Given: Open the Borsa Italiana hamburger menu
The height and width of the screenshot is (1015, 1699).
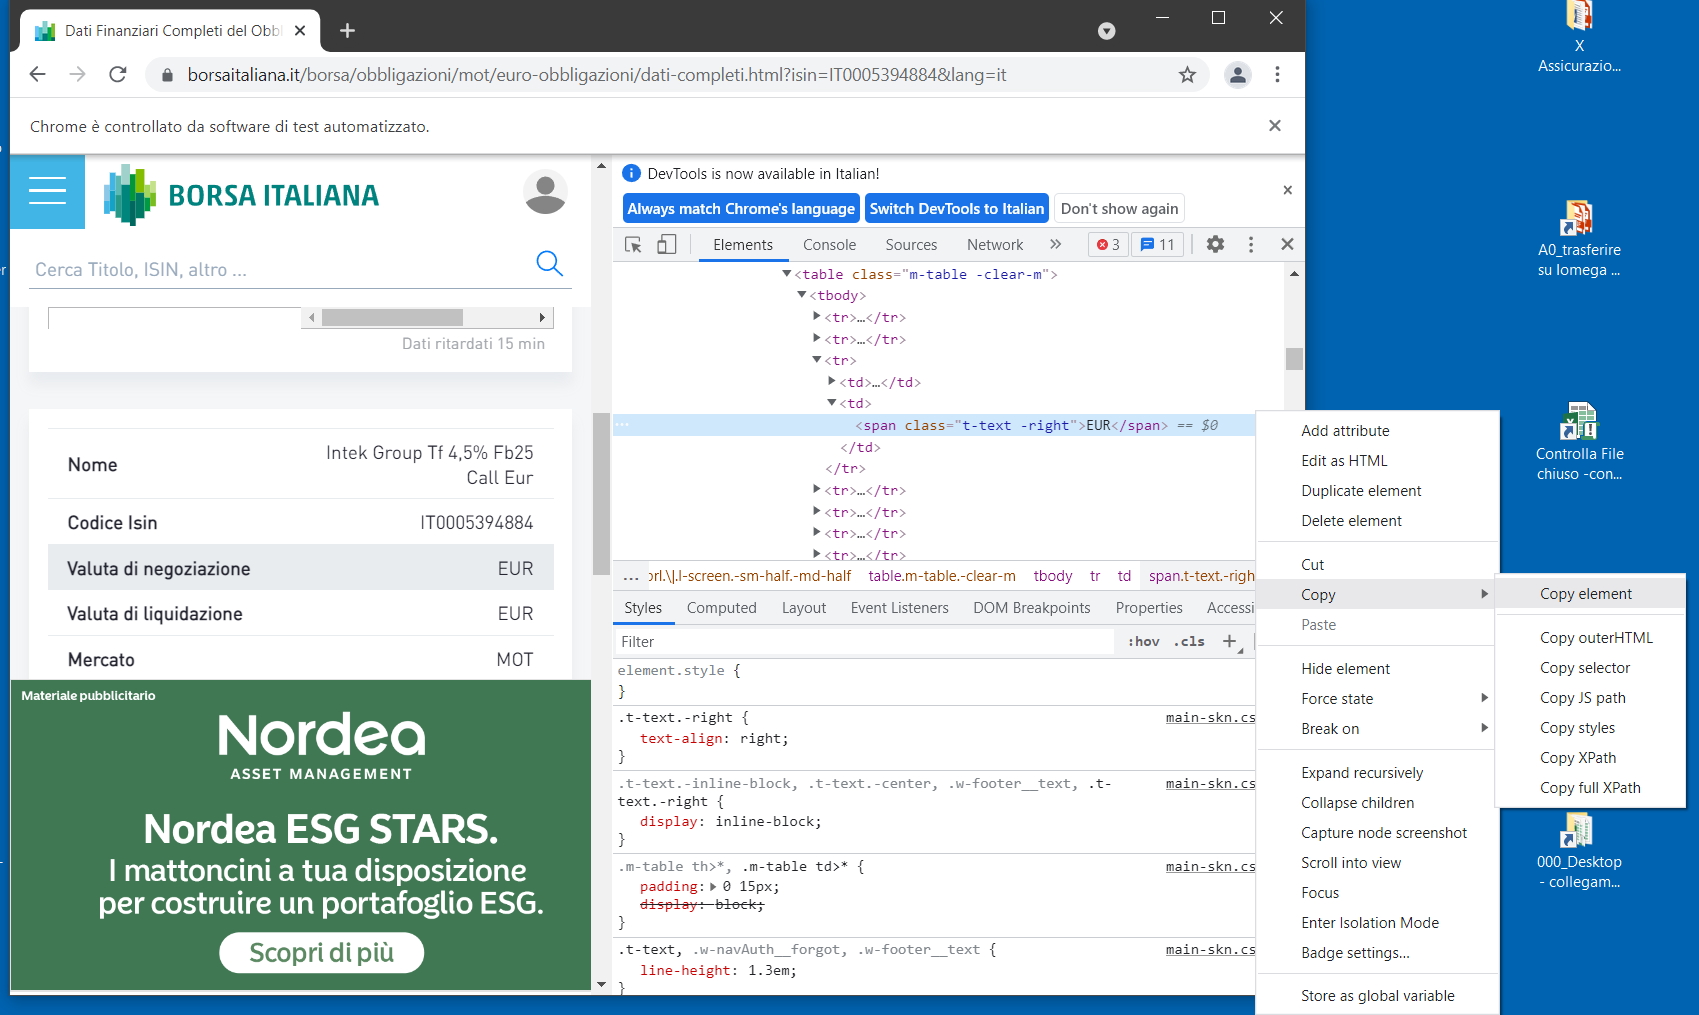Looking at the screenshot, I should (x=47, y=191).
